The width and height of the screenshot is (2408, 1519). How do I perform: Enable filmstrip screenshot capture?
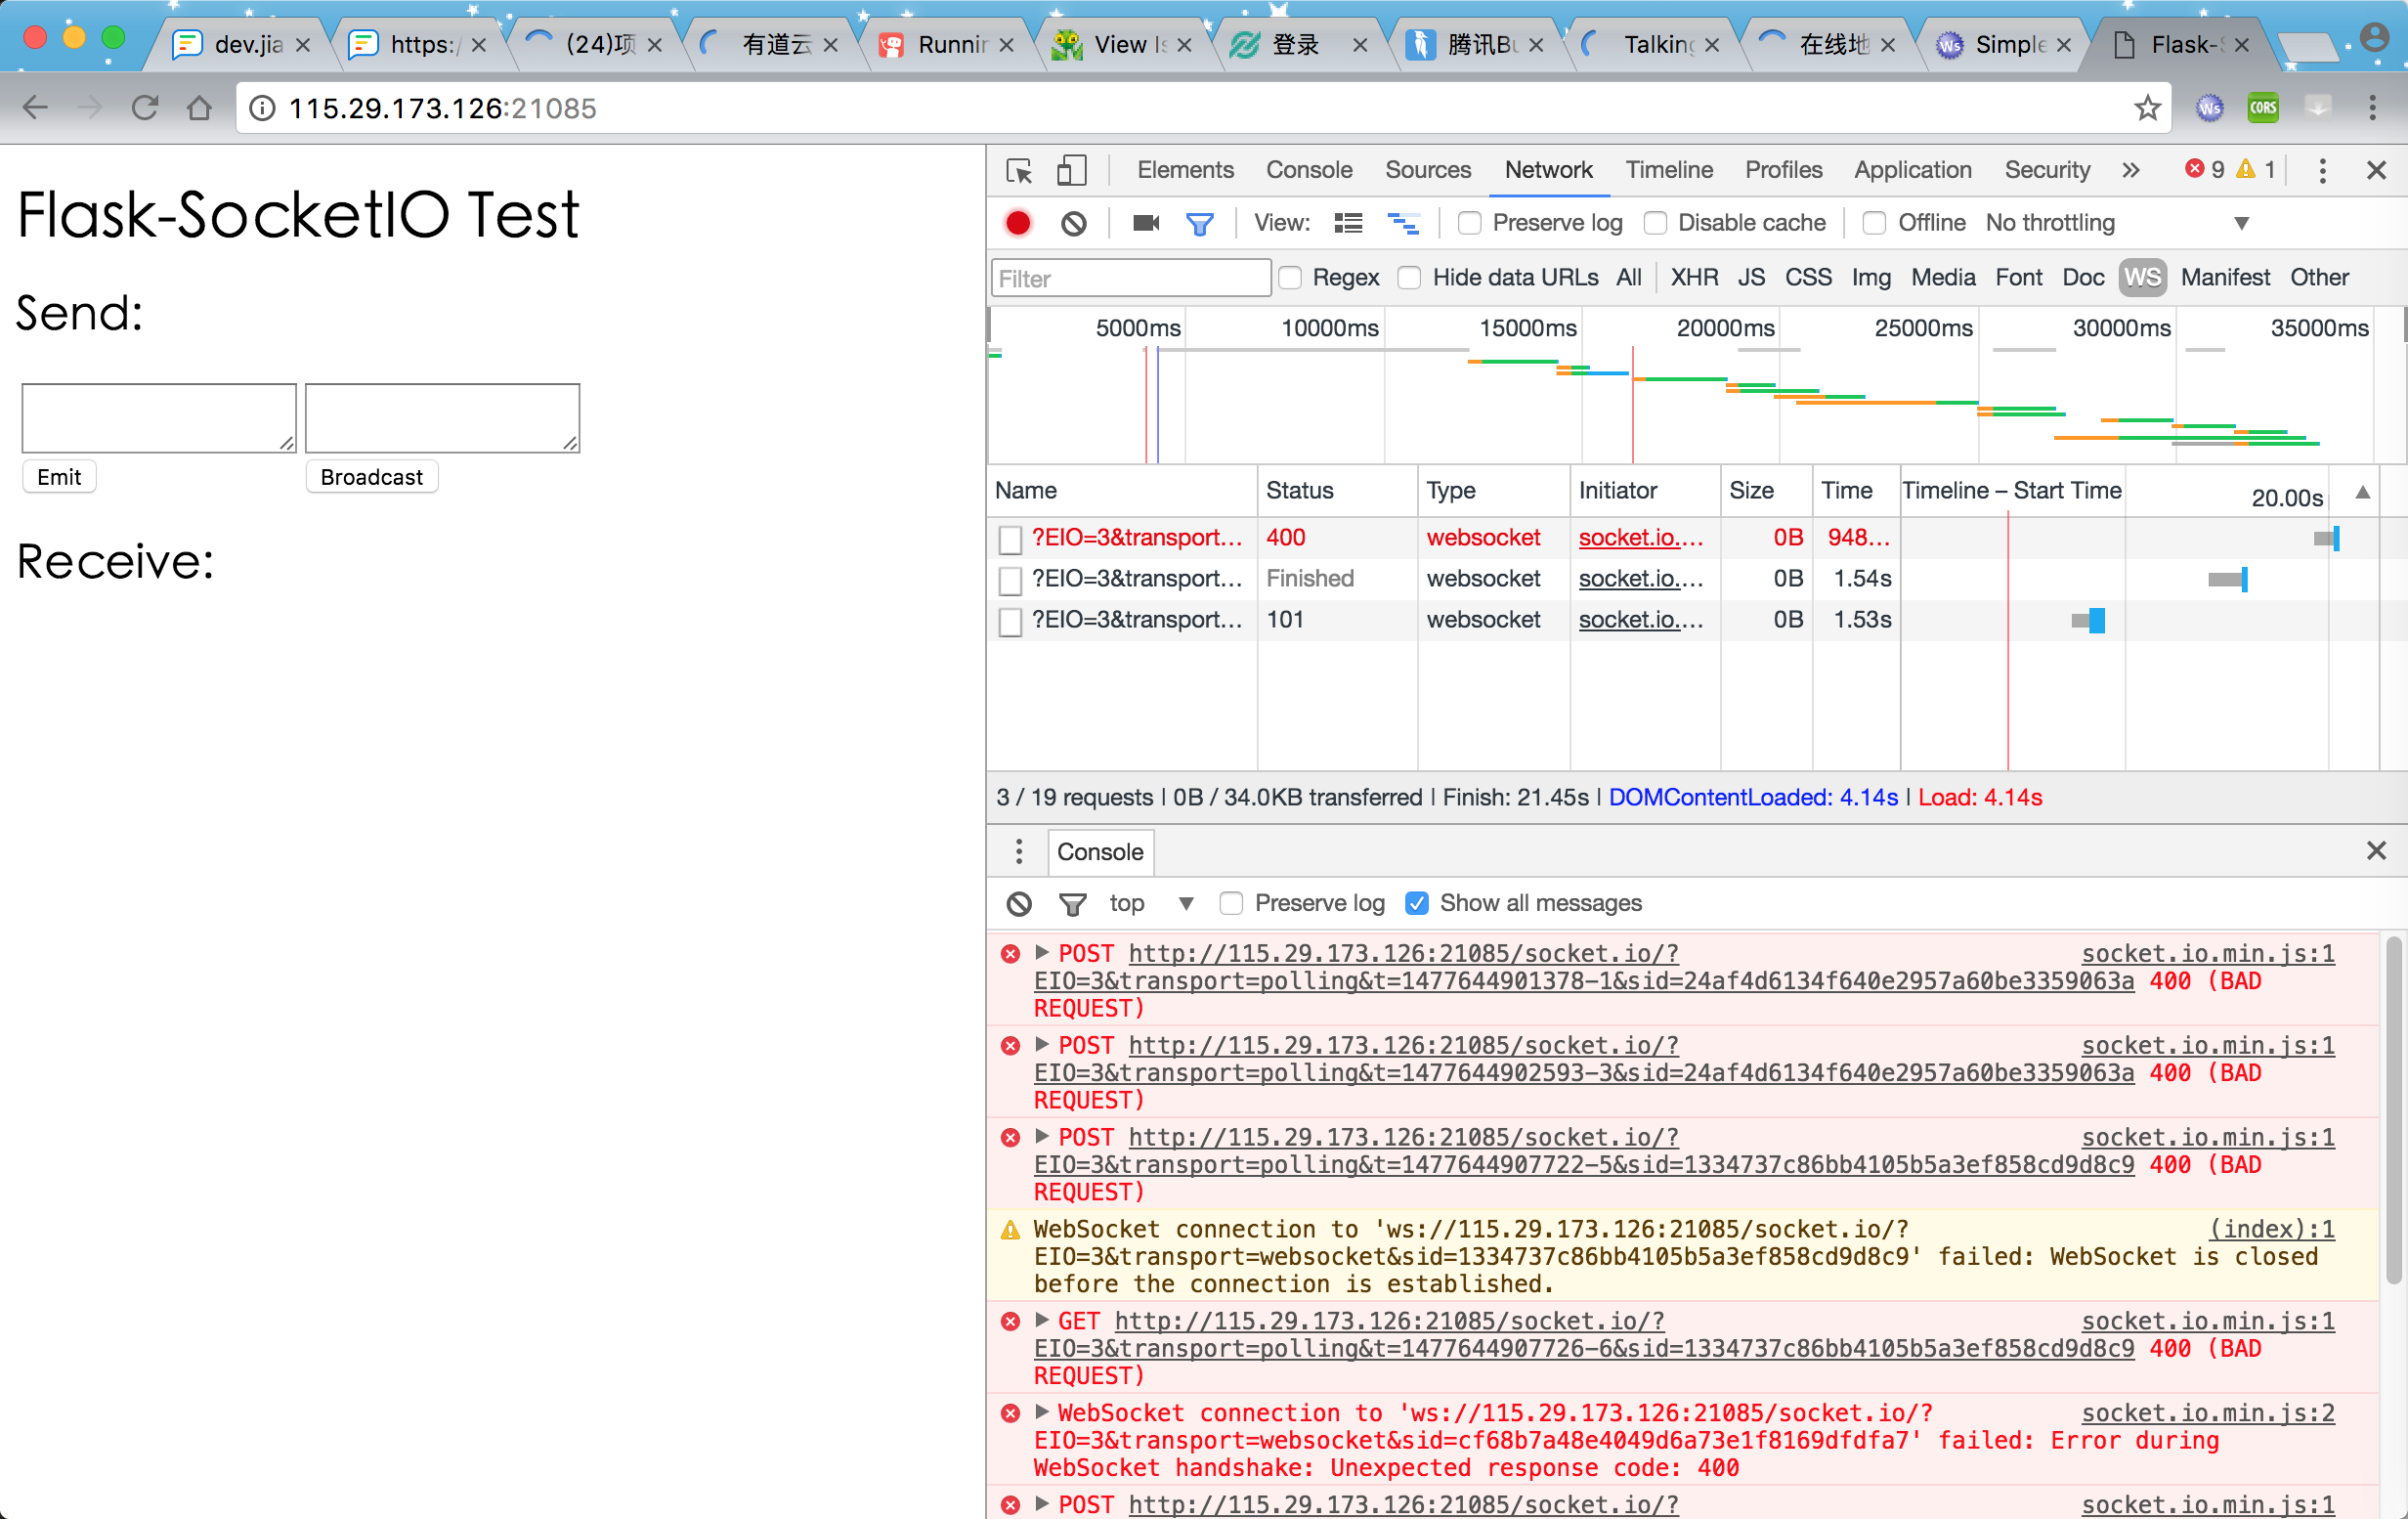1143,222
